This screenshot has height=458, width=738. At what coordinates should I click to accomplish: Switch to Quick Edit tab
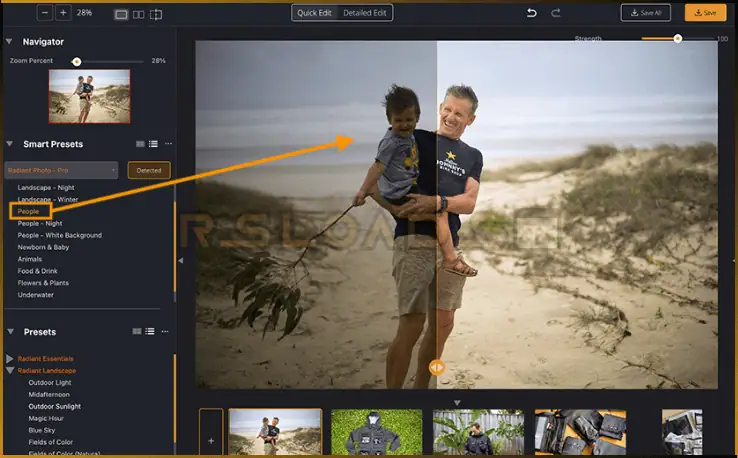[314, 13]
